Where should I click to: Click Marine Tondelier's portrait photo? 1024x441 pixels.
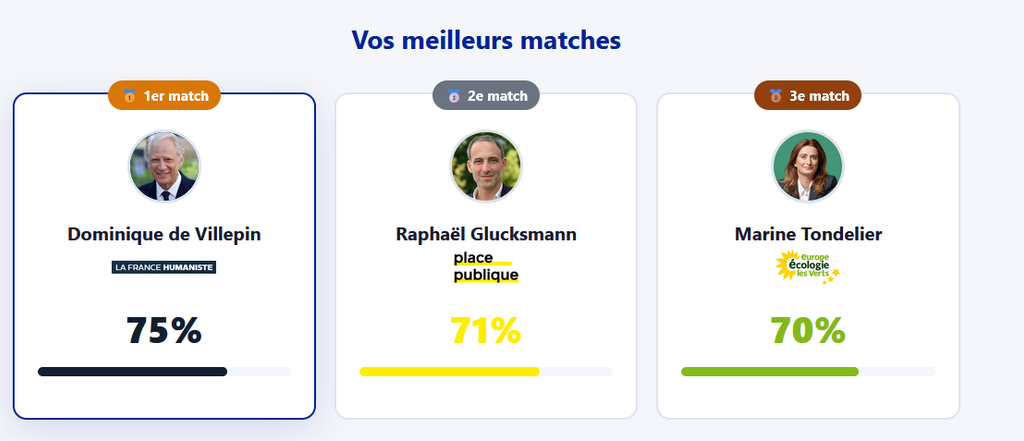808,166
